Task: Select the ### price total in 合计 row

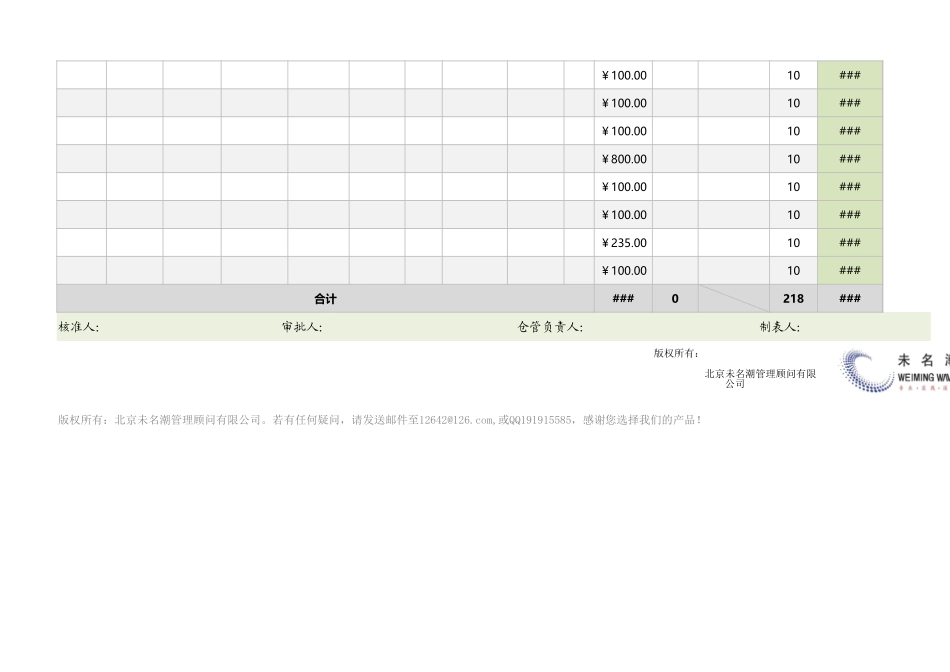Action: point(623,299)
